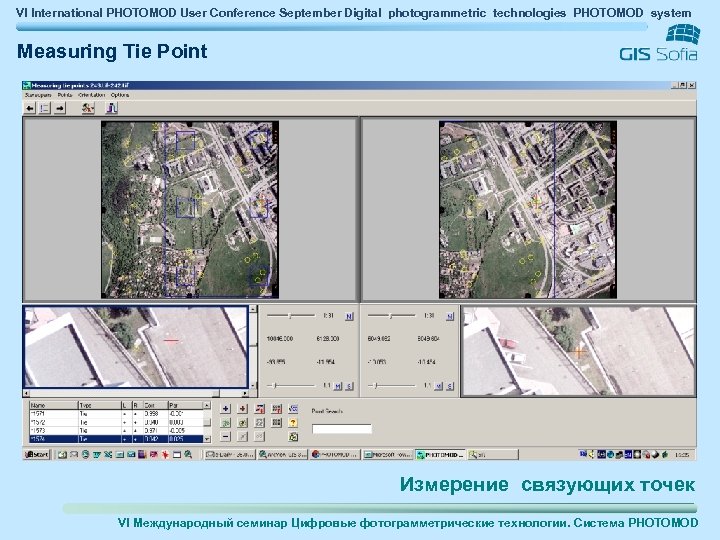Click the green refresh icon under the question mark
This screenshot has width=720, height=540.
coord(293,436)
